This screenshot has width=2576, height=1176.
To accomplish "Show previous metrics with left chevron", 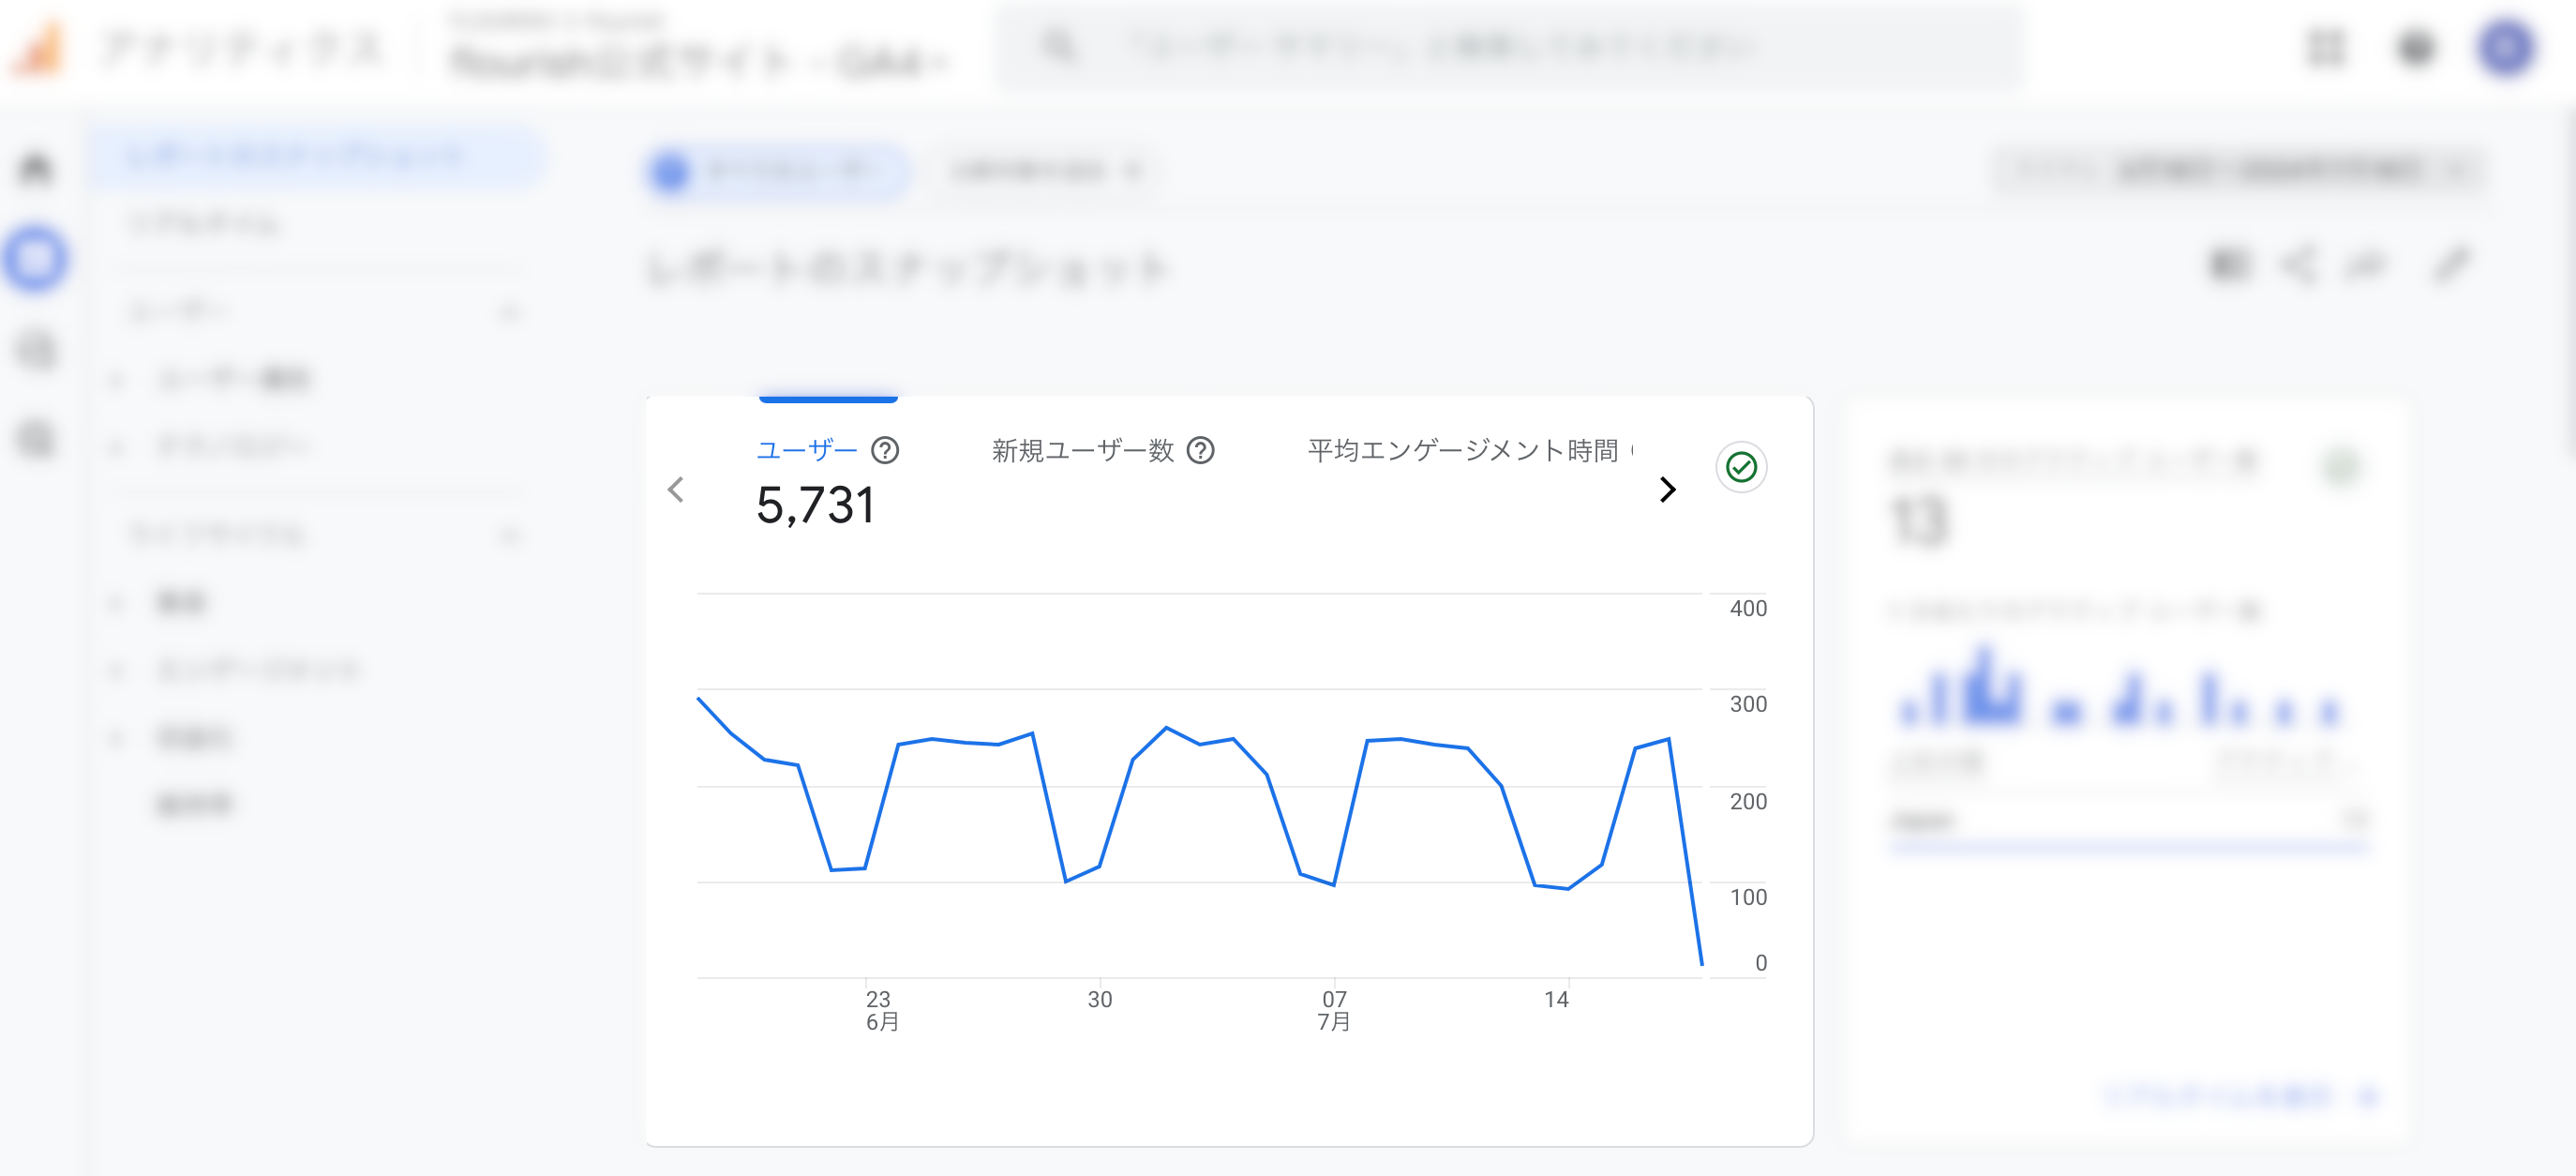I will 676,490.
